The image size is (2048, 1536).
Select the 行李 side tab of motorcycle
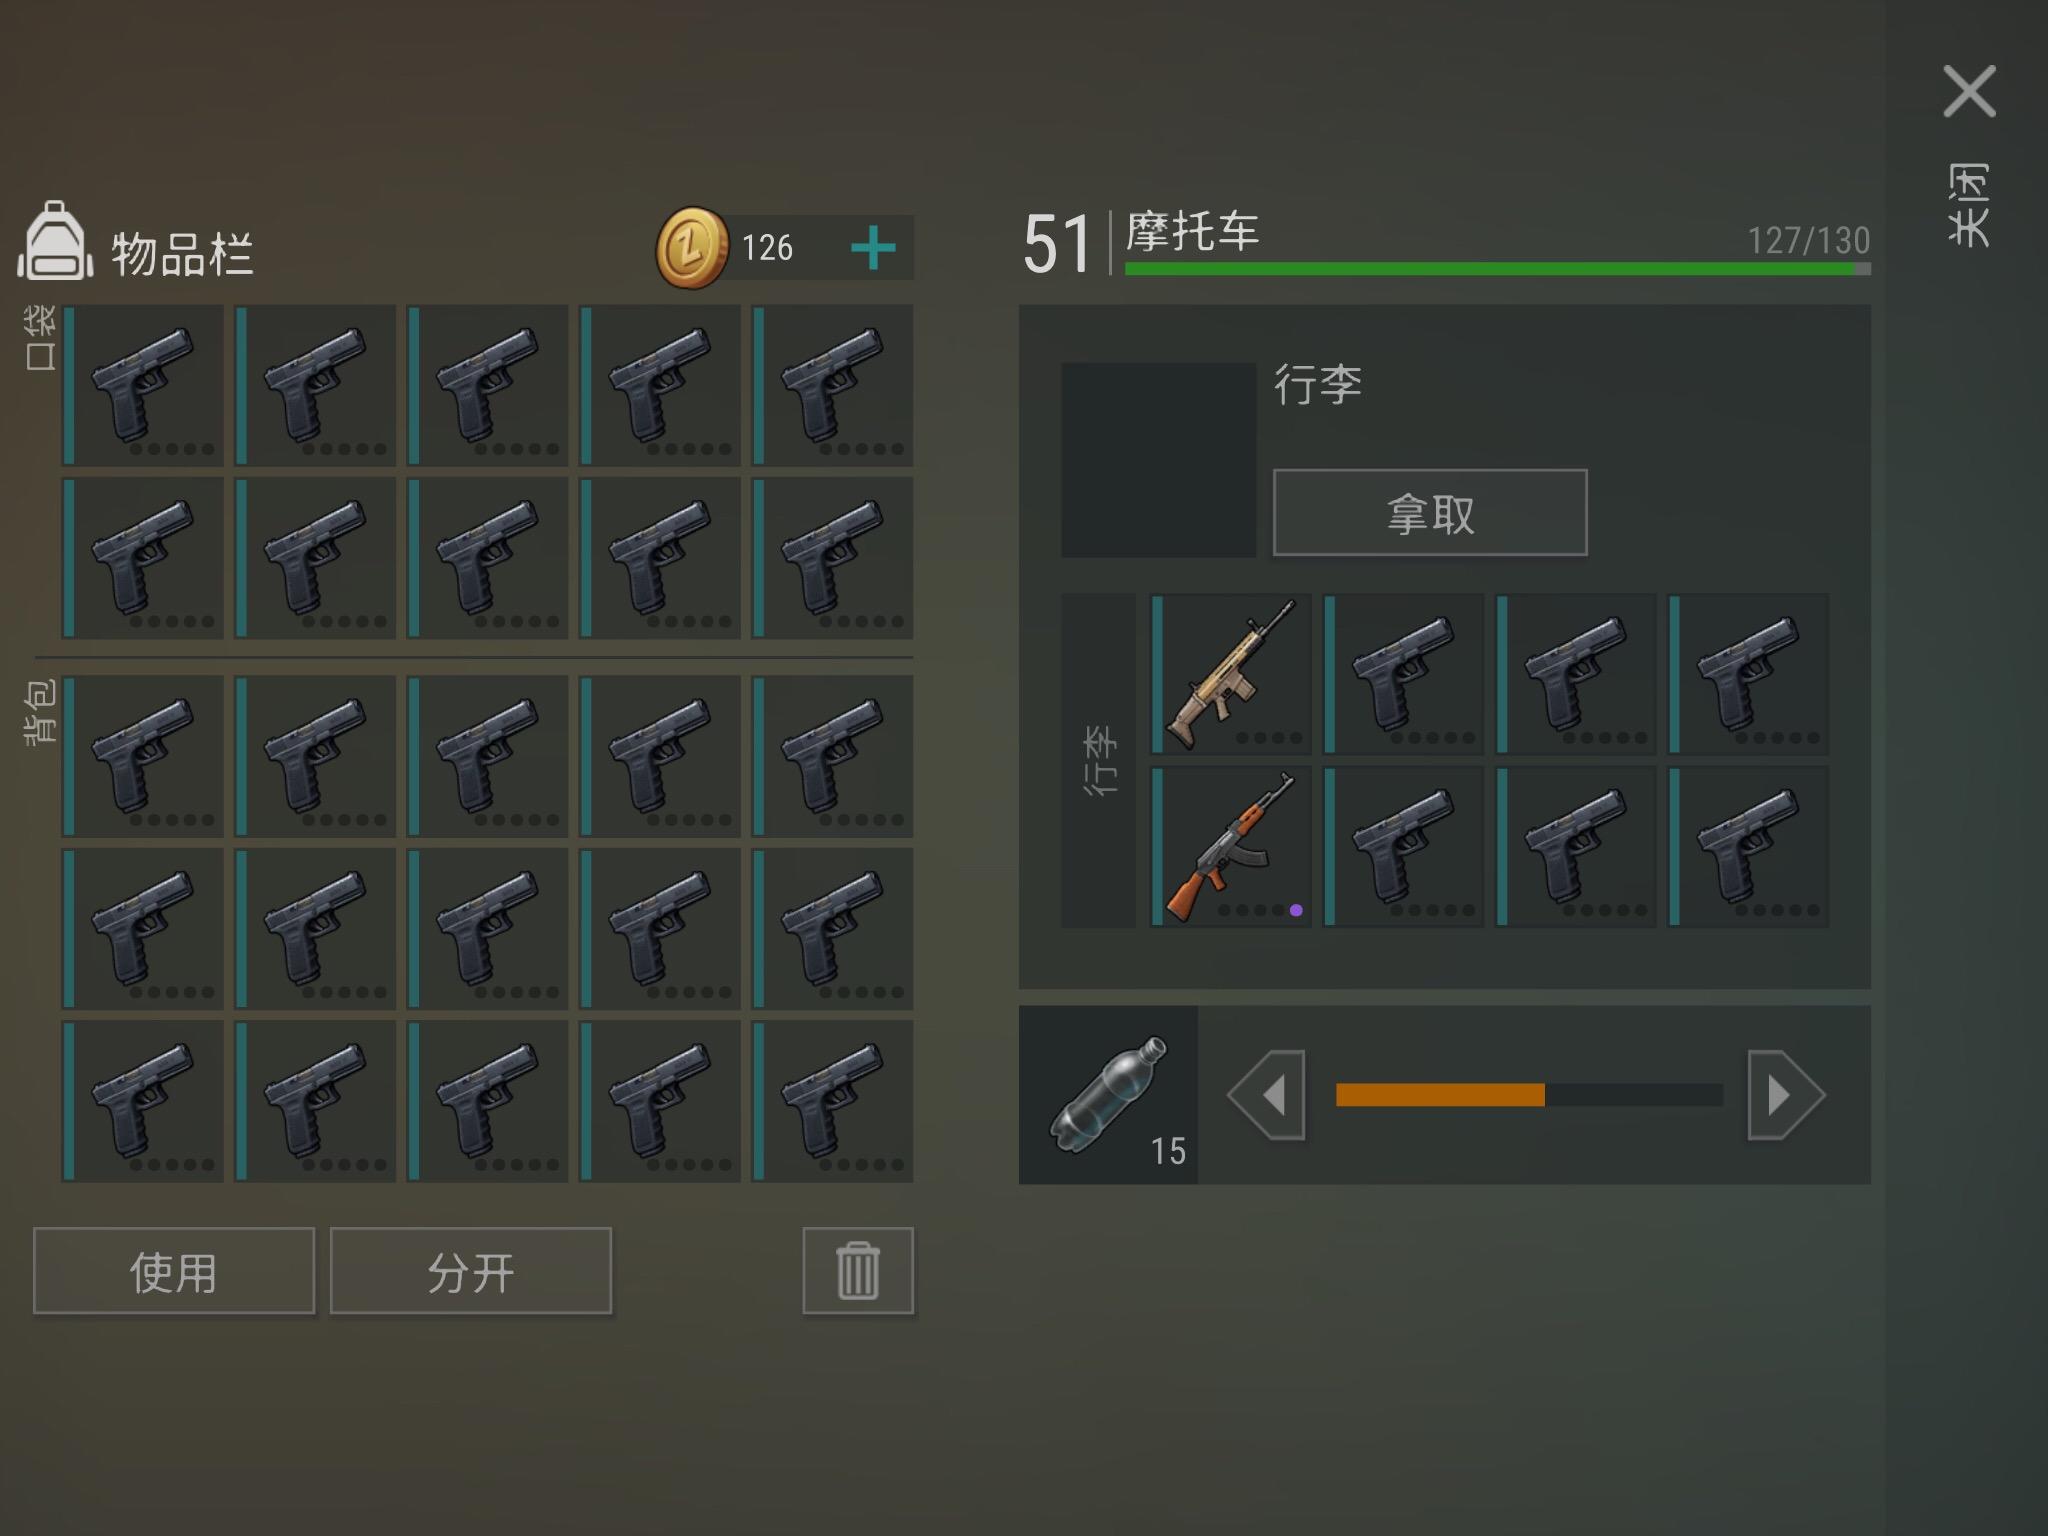click(x=1098, y=760)
